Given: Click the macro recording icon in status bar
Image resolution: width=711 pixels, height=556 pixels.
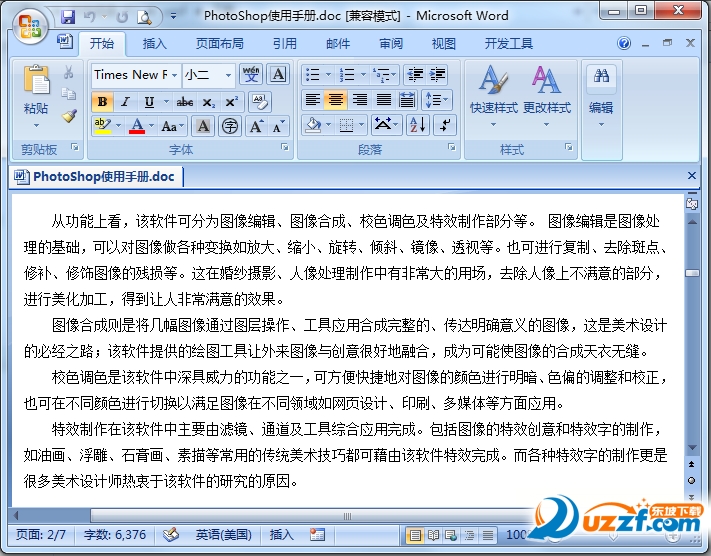Looking at the screenshot, I should coord(317,535).
